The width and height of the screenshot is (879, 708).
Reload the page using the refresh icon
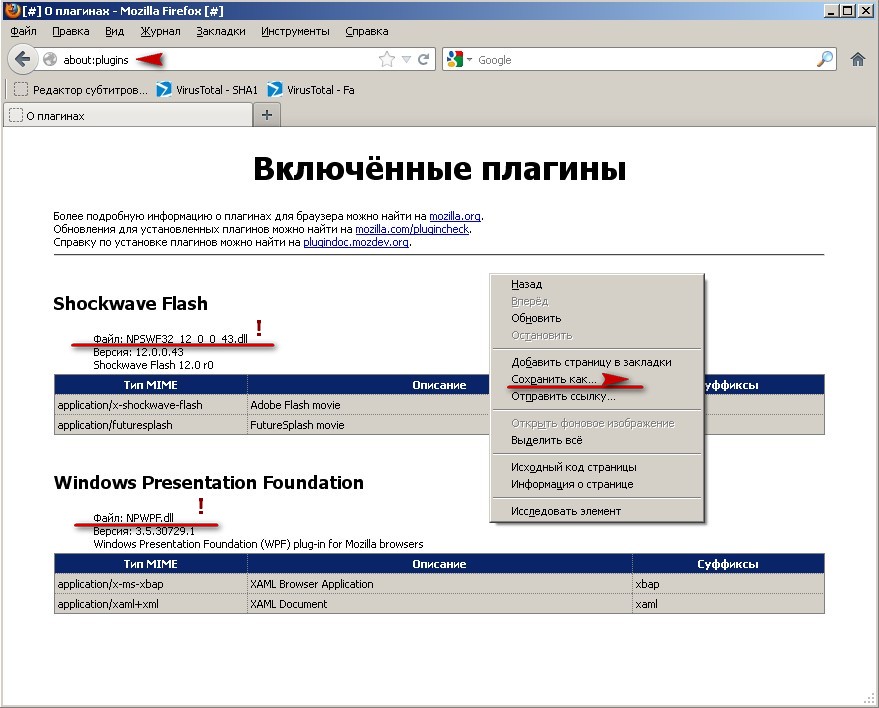424,59
